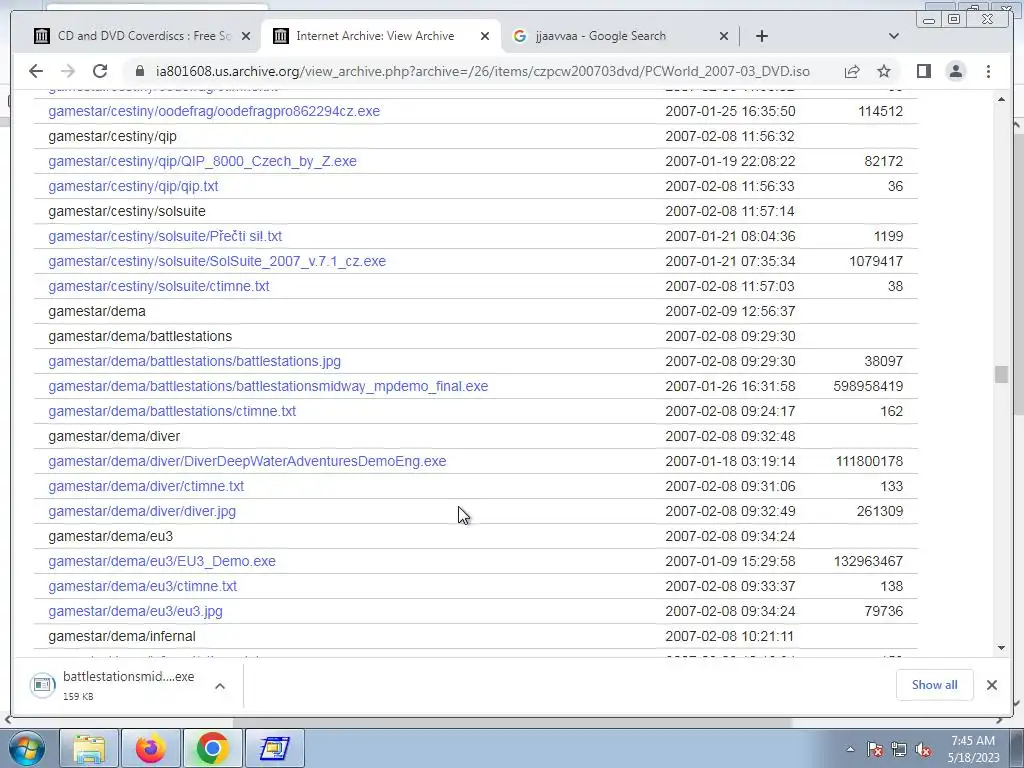Click the muted volume tray icon
The image size is (1024, 768).
pos(923,750)
